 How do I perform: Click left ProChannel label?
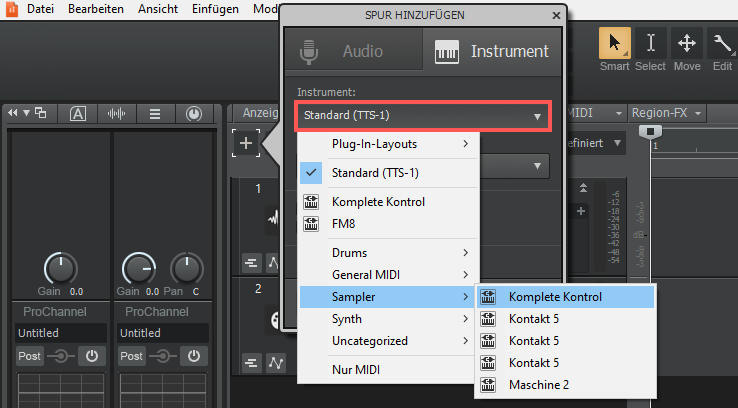point(55,312)
